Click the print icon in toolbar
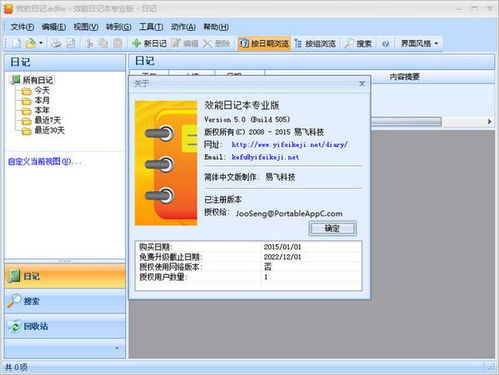The height and width of the screenshot is (375, 499). click(x=56, y=43)
